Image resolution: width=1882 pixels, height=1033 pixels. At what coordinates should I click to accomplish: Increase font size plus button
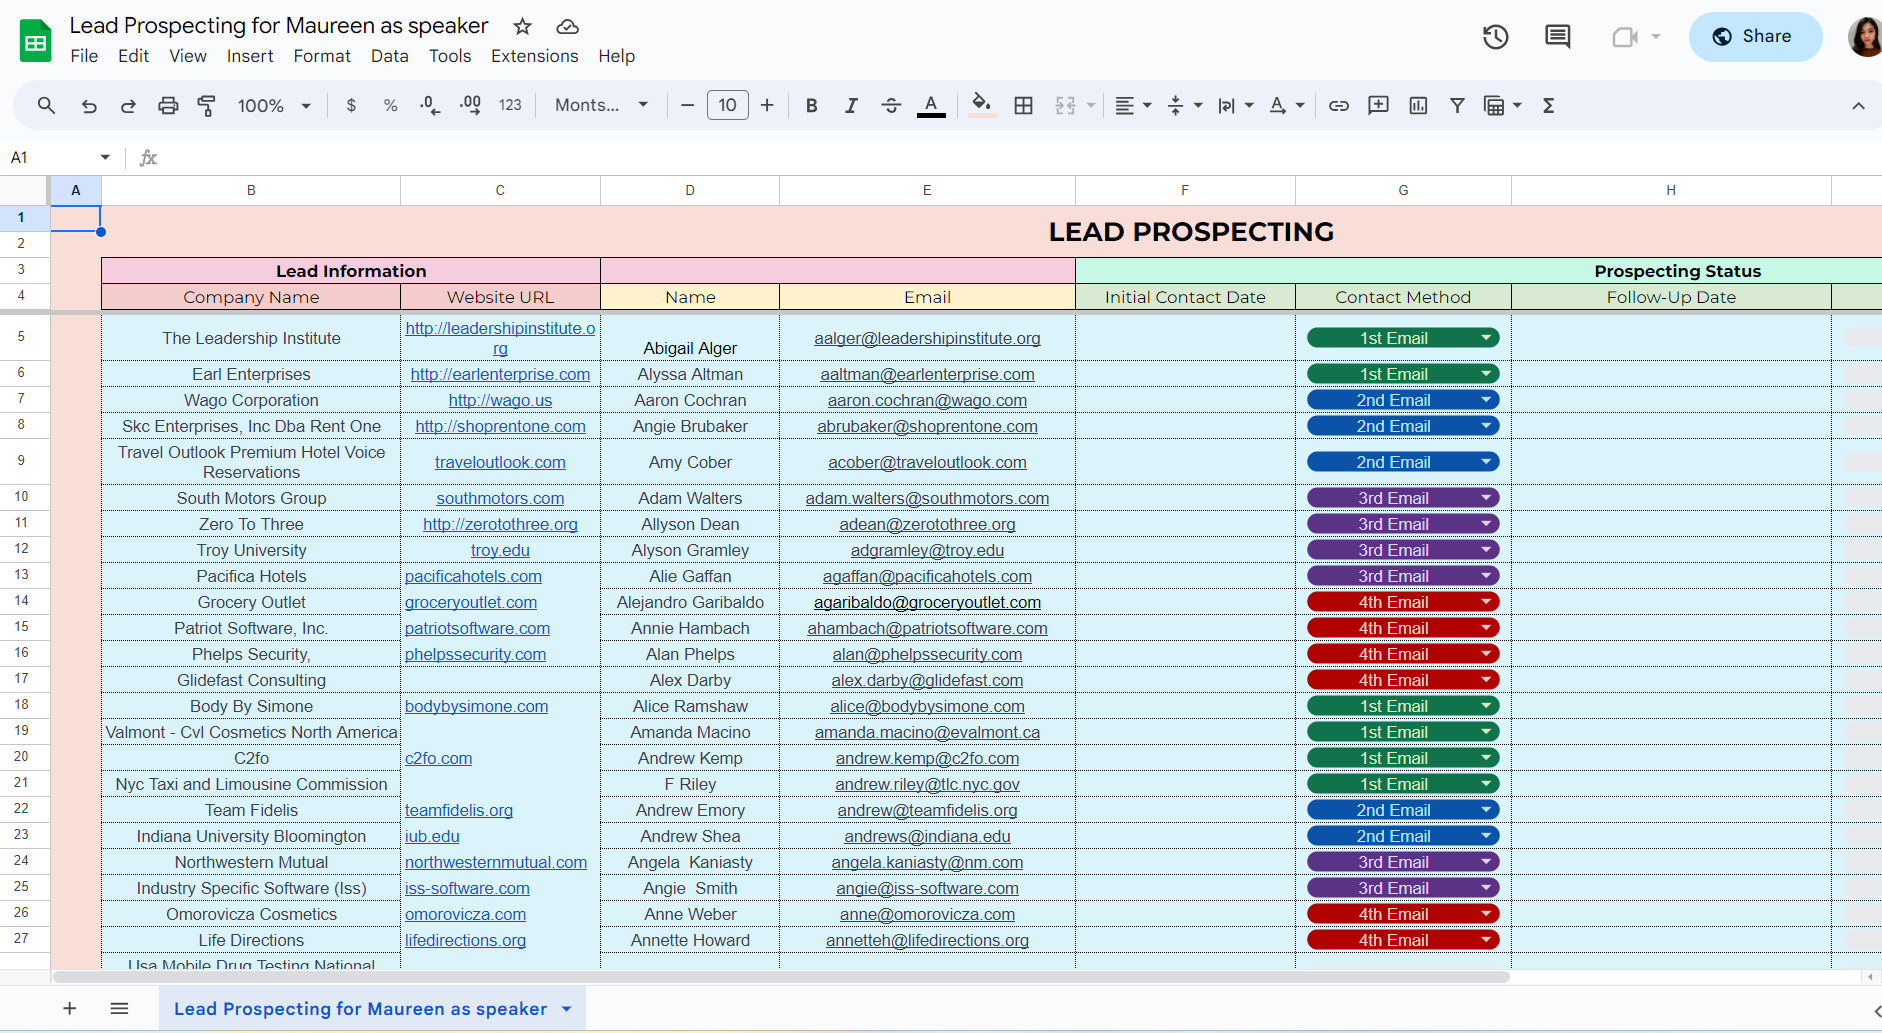pyautogui.click(x=767, y=105)
